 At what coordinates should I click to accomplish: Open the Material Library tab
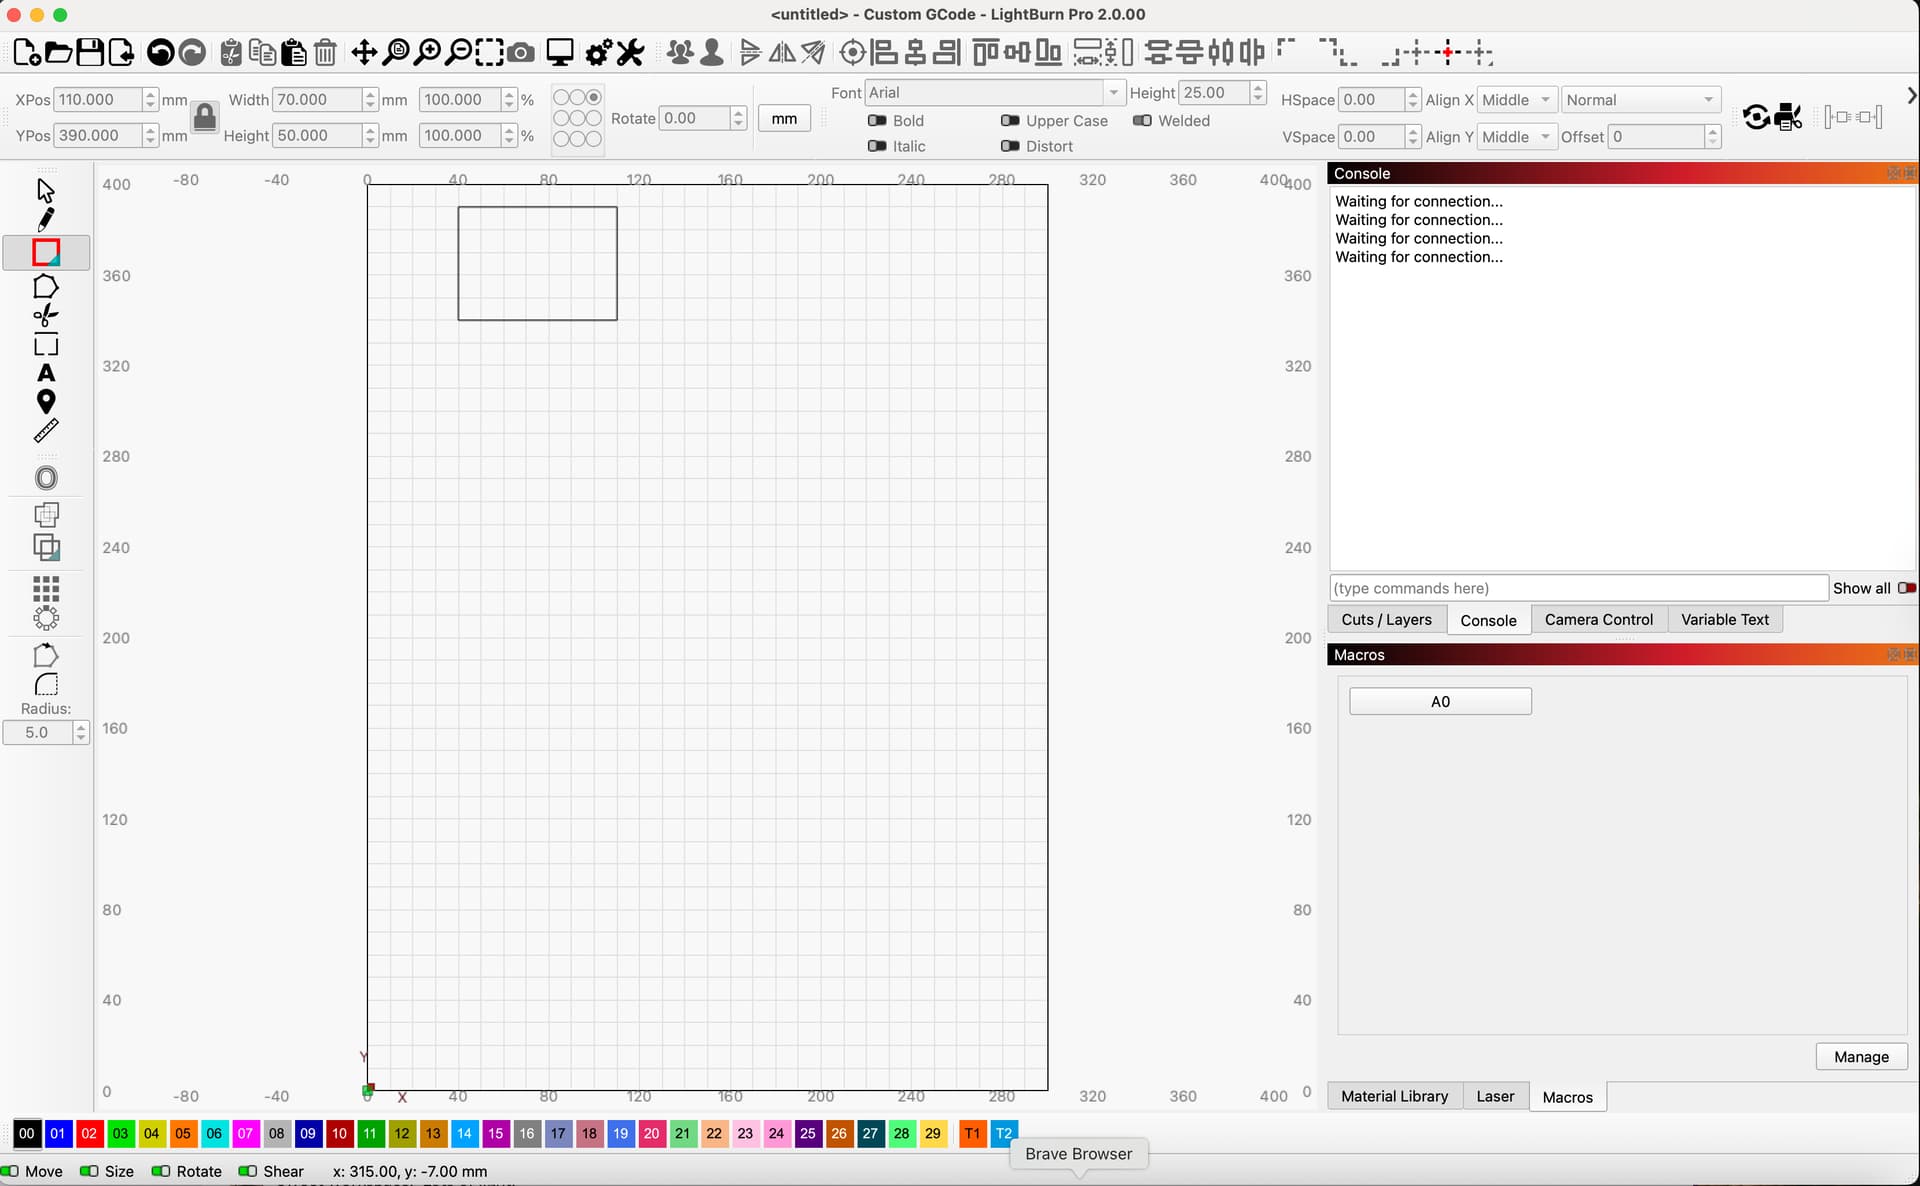pyautogui.click(x=1394, y=1096)
